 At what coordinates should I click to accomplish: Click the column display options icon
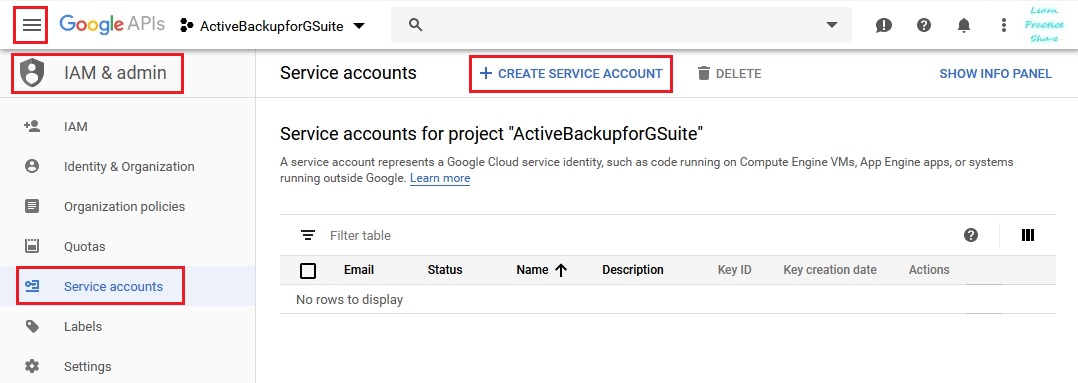click(x=1028, y=235)
